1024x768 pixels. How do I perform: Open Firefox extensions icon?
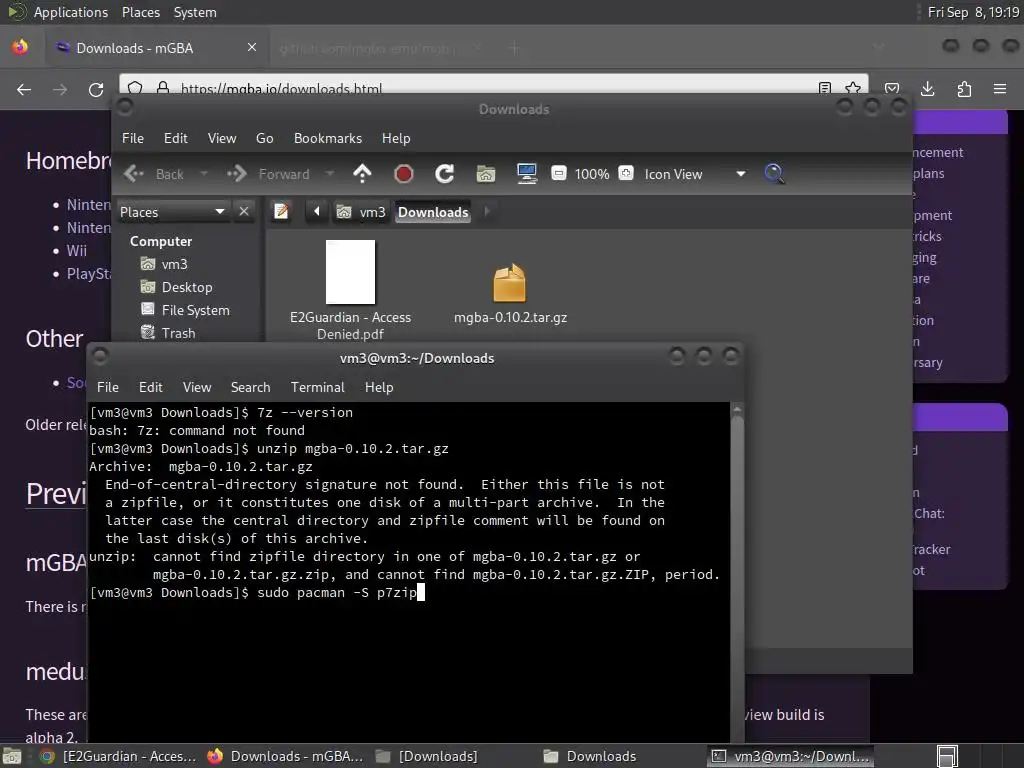(x=964, y=89)
